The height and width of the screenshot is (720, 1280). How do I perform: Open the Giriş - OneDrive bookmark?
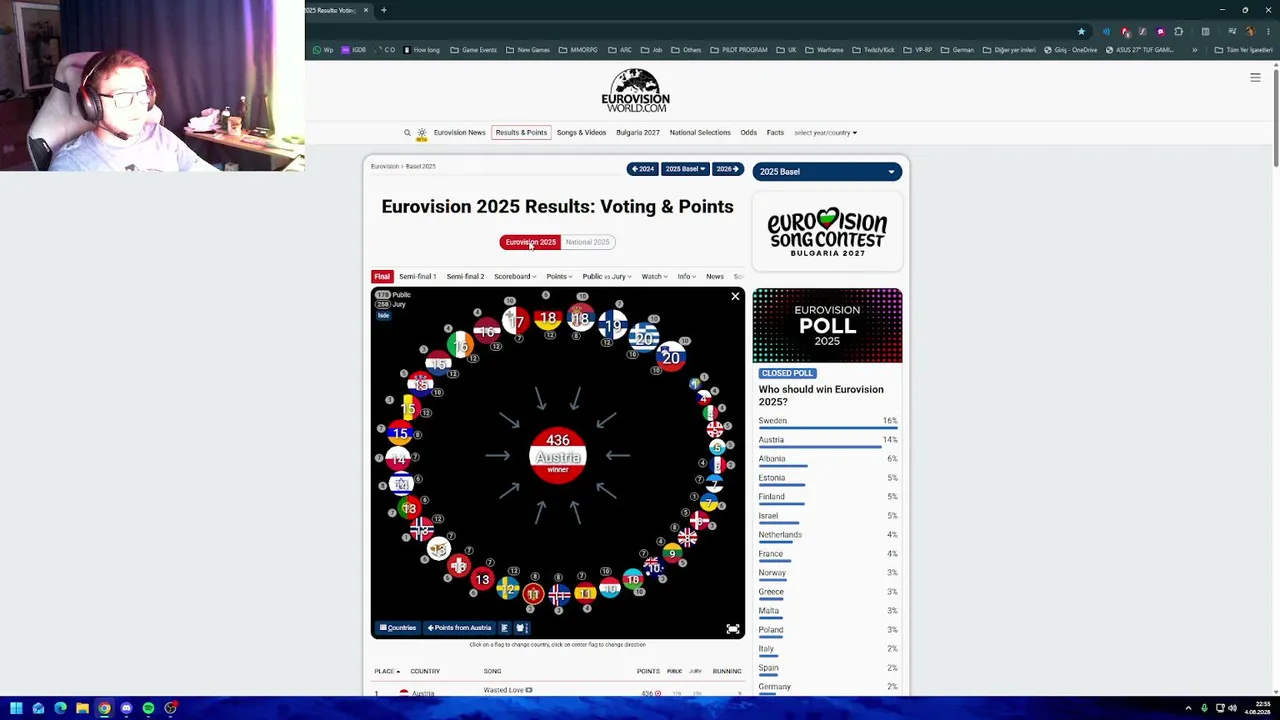1071,50
